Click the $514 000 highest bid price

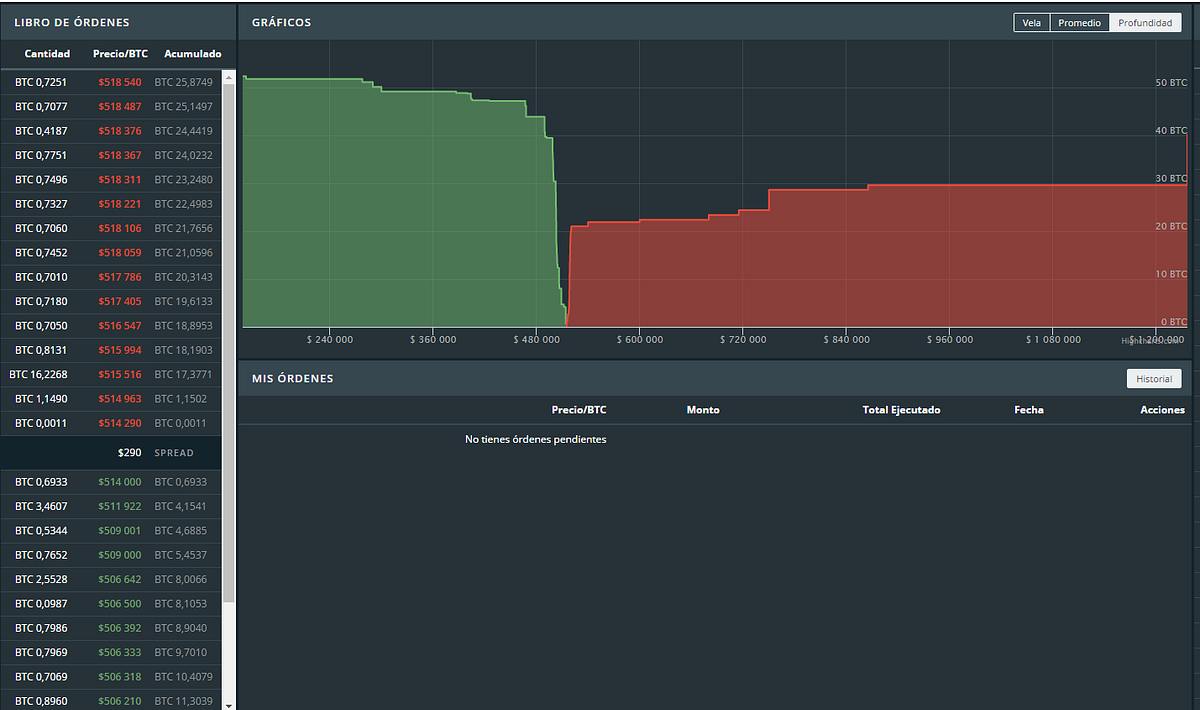119,482
